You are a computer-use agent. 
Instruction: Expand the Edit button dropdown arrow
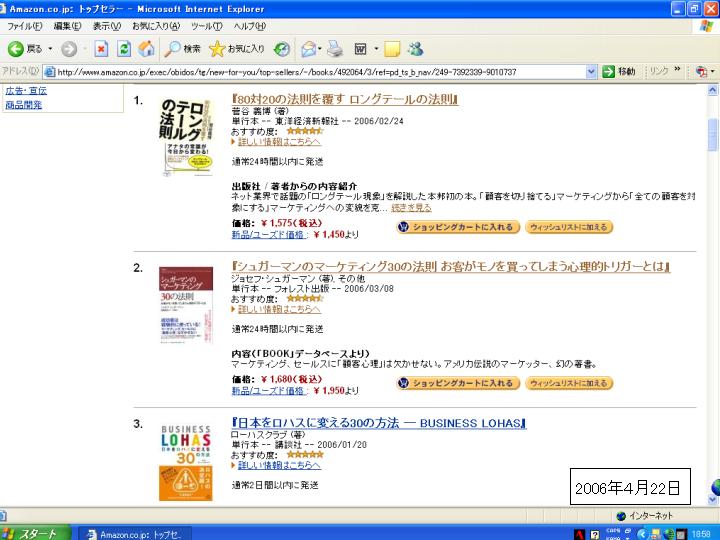tap(376, 49)
